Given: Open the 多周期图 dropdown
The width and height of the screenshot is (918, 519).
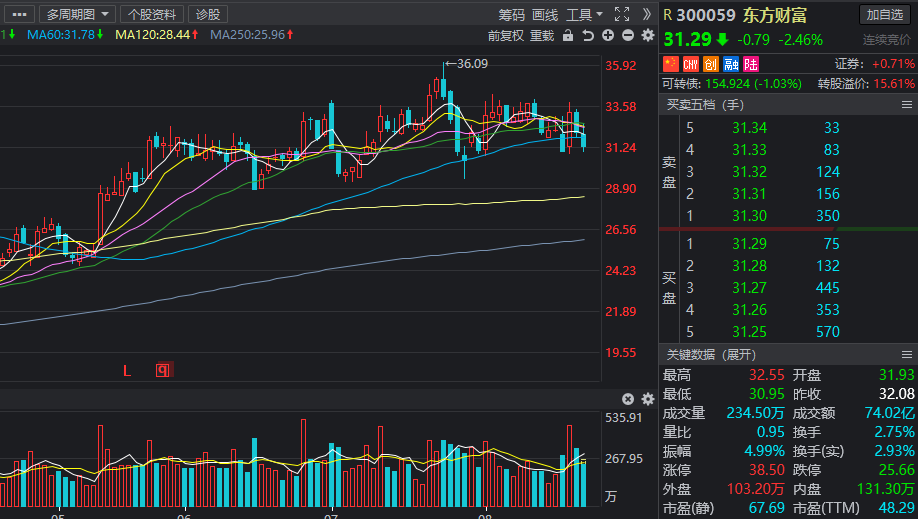Looking at the screenshot, I should 77,14.
